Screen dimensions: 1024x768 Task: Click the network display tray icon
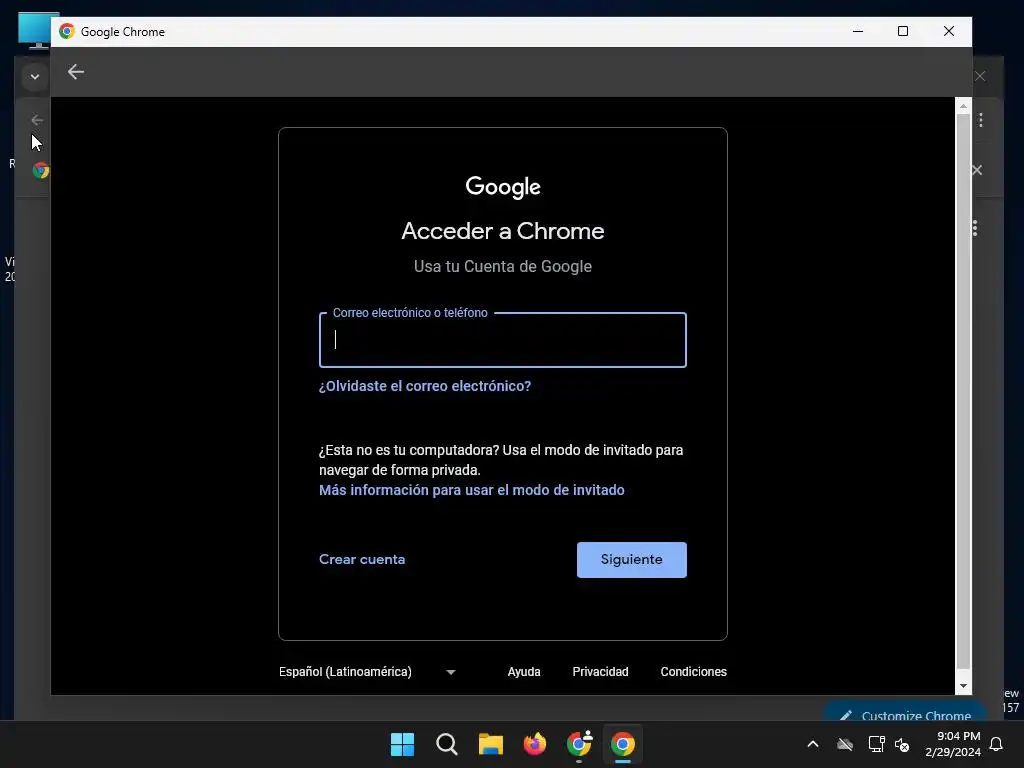(x=876, y=744)
